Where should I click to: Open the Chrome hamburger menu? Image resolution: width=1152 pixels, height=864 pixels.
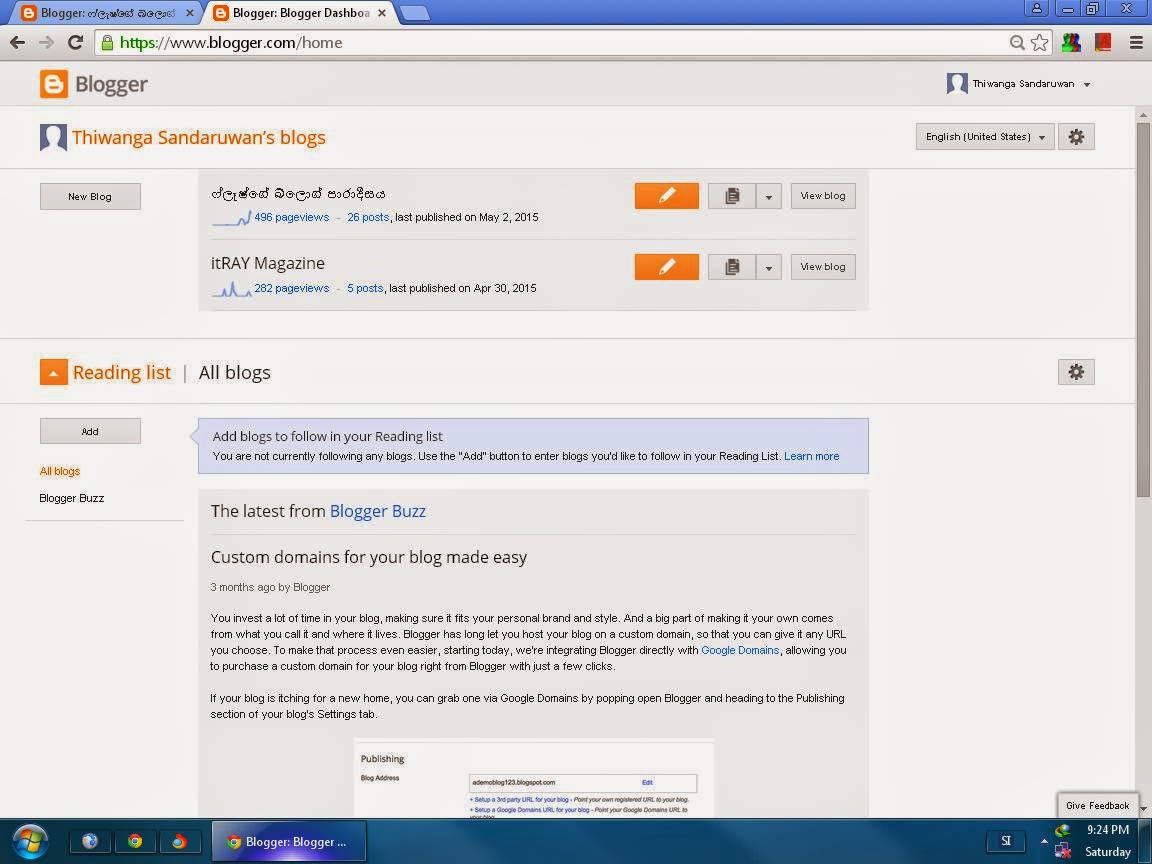click(1136, 43)
